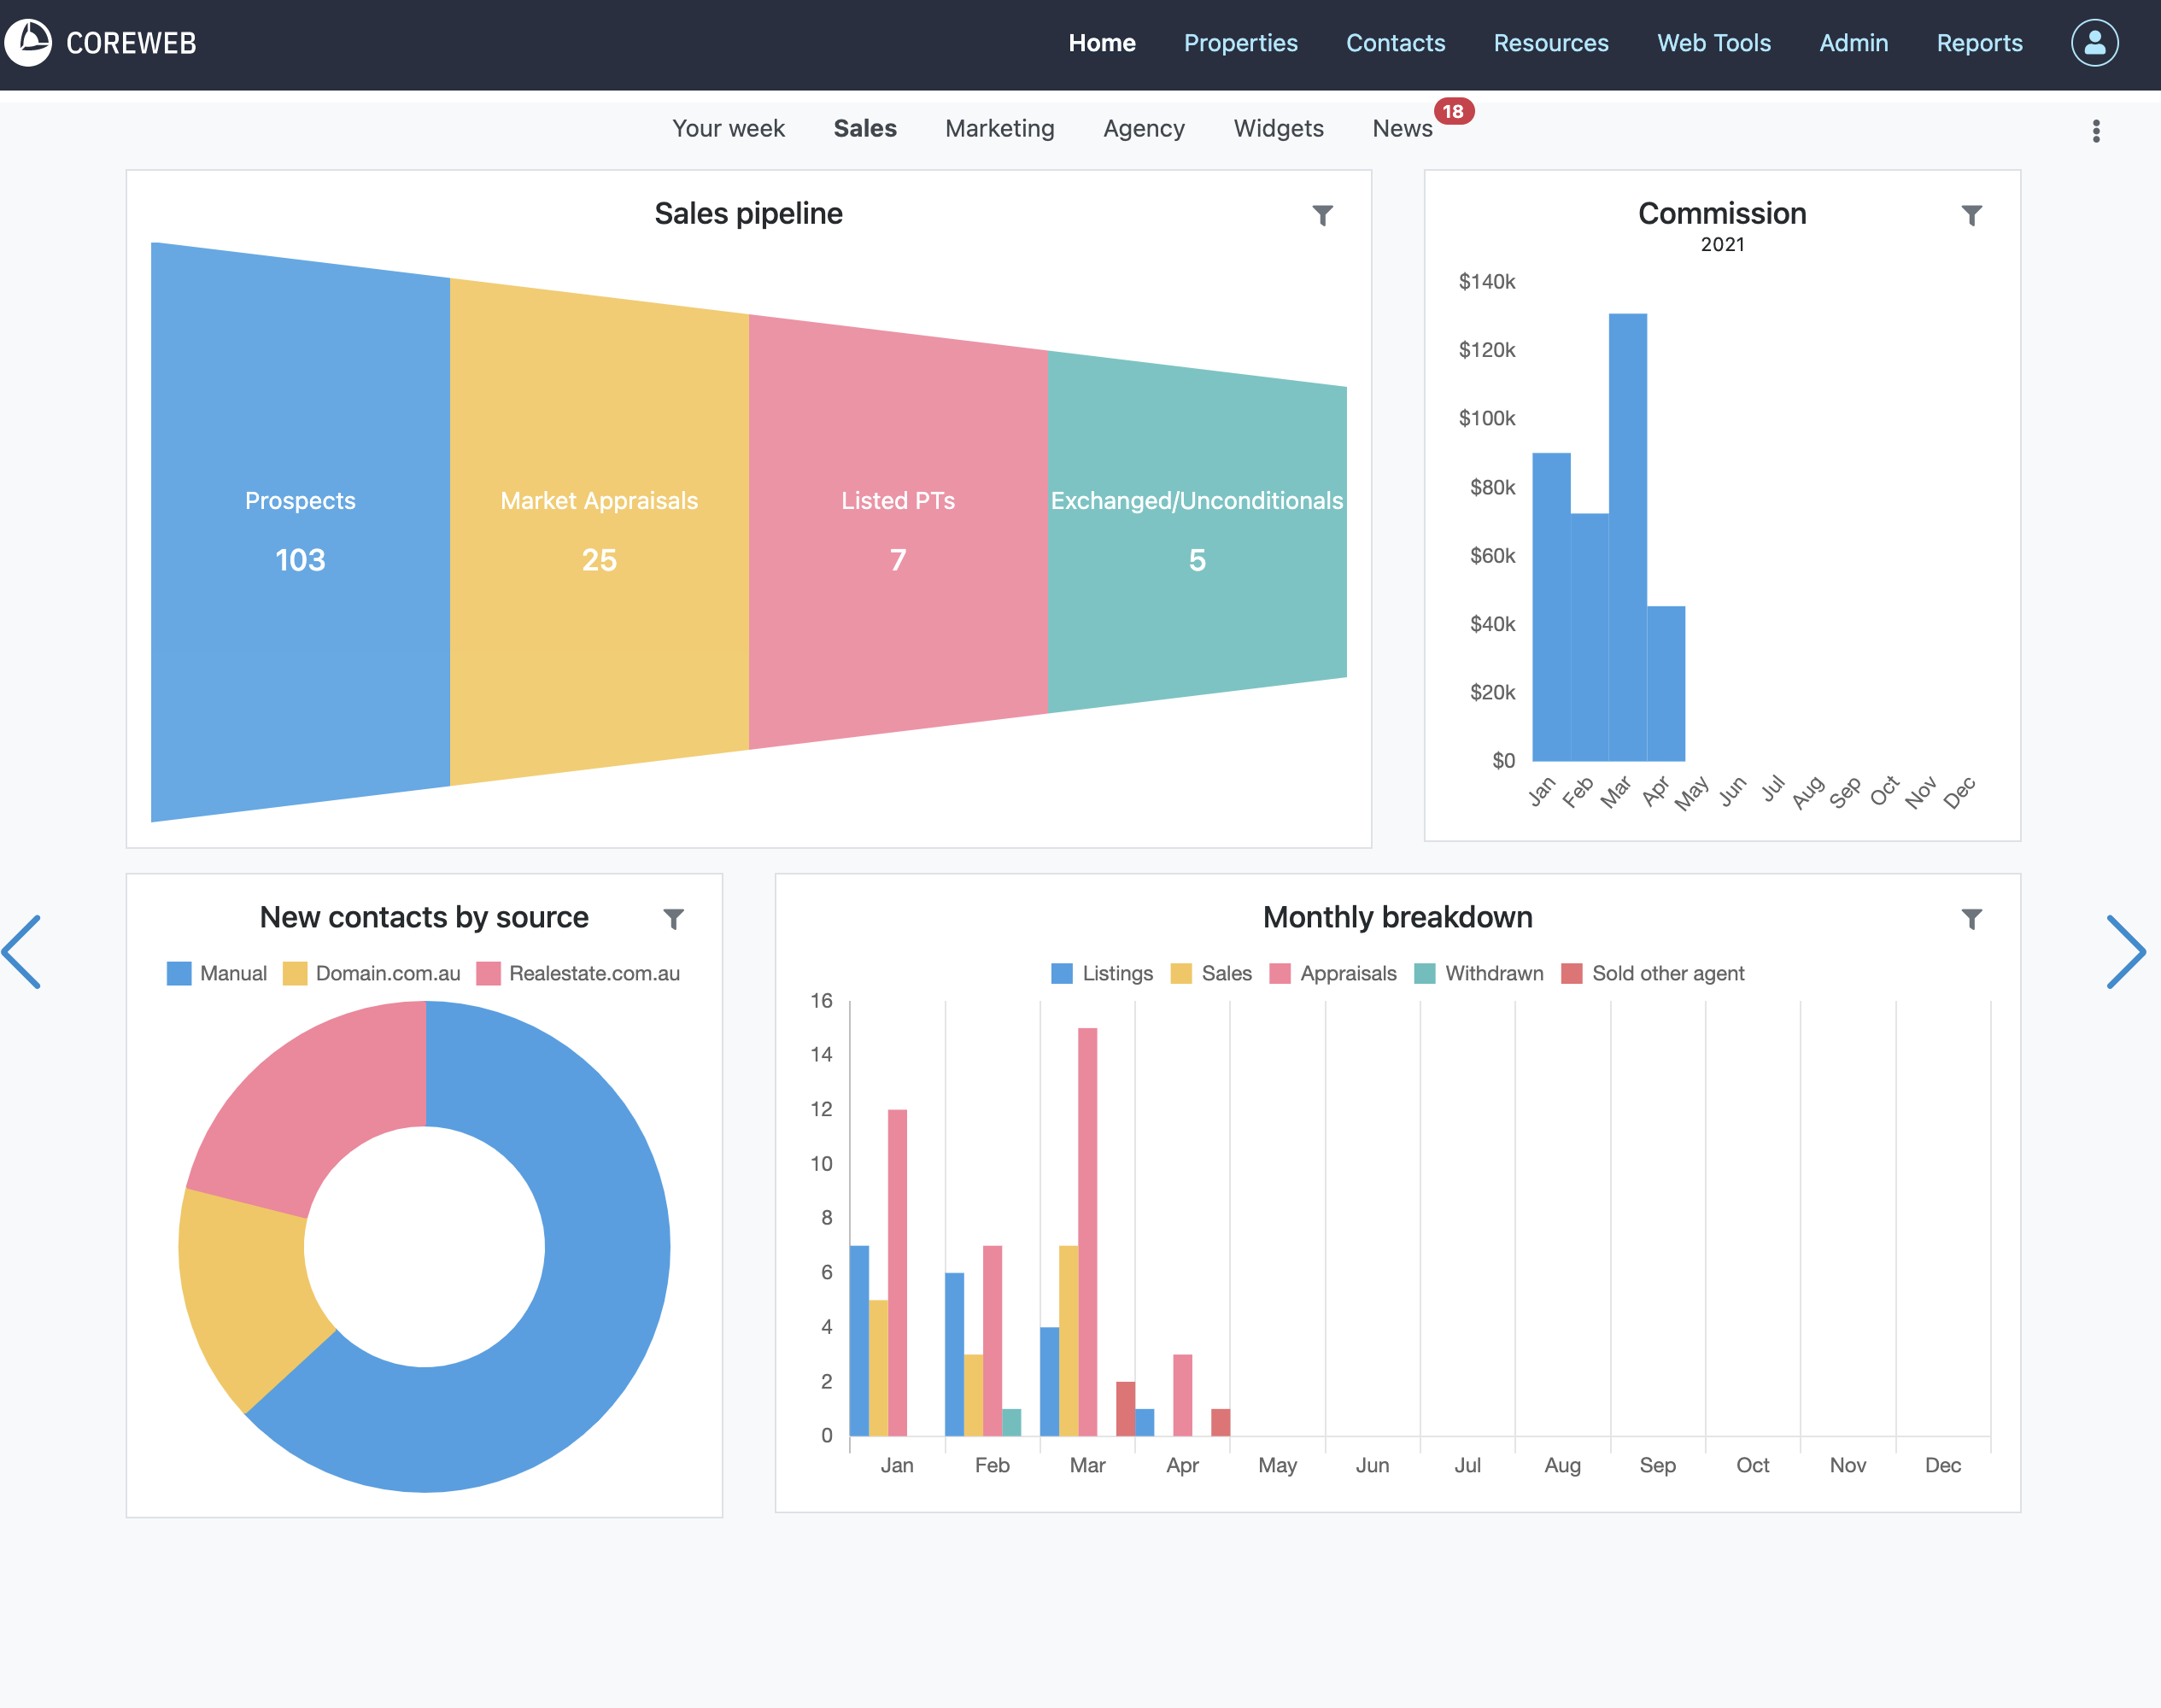Open New contacts by source filter
Image resolution: width=2161 pixels, height=1708 pixels.
tap(673, 918)
